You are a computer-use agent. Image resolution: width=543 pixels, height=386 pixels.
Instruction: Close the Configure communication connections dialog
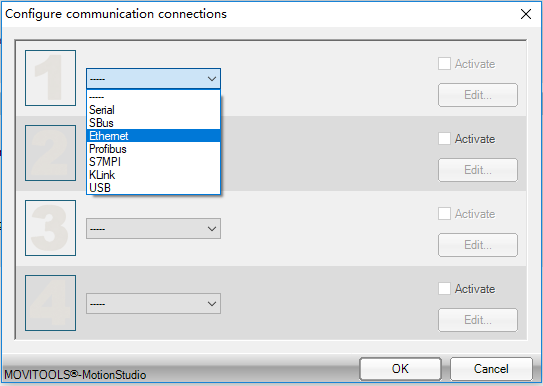coord(526,14)
